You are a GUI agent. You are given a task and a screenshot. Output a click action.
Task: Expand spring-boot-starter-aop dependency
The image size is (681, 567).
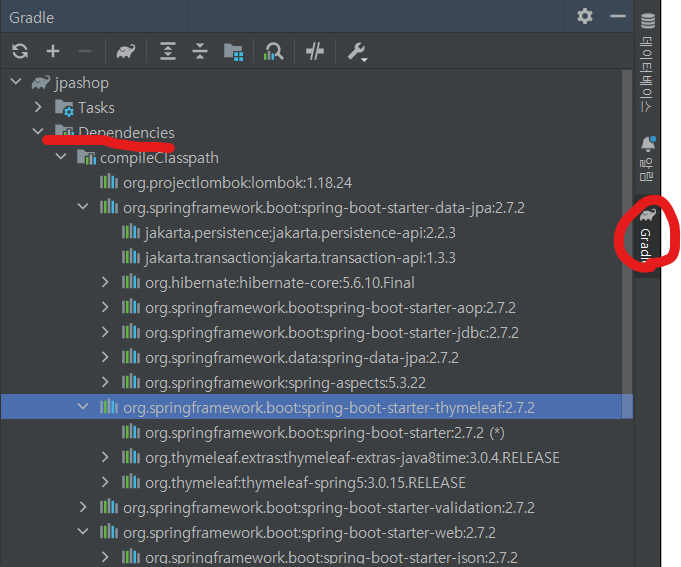[105, 307]
